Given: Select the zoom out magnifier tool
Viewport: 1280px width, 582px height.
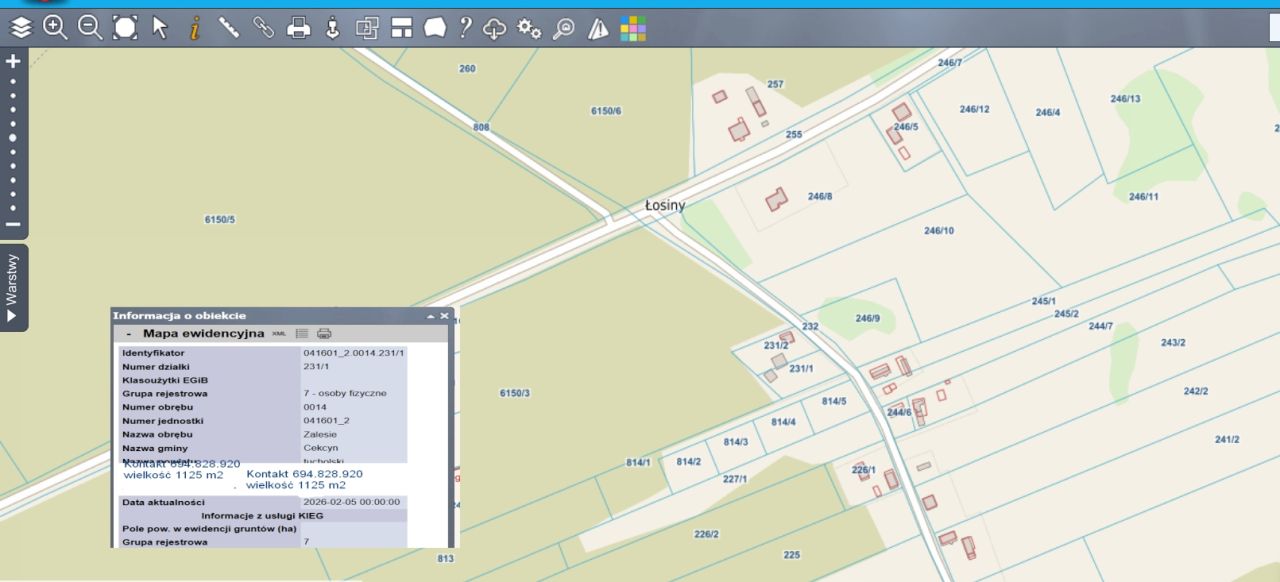Looking at the screenshot, I should (90, 28).
